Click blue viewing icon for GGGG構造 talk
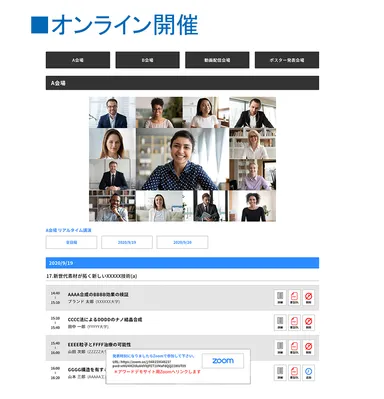 [x=309, y=373]
